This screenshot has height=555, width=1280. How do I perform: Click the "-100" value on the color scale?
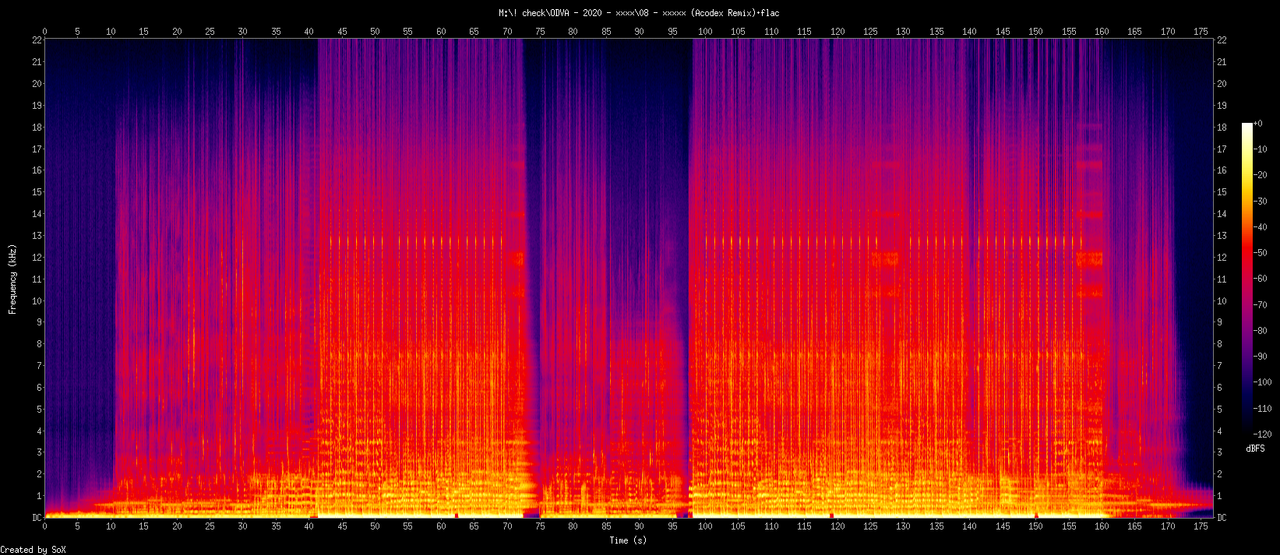(x=1264, y=383)
